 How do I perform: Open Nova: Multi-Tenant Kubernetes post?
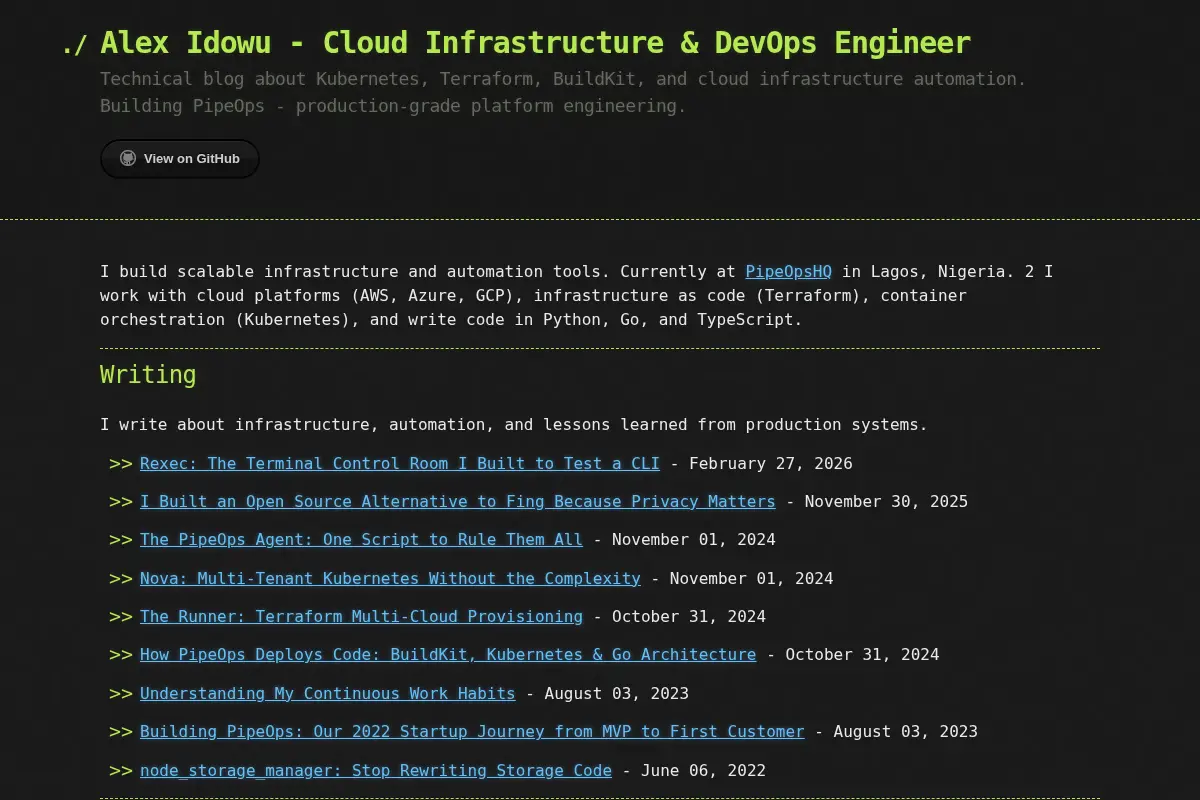(x=390, y=579)
